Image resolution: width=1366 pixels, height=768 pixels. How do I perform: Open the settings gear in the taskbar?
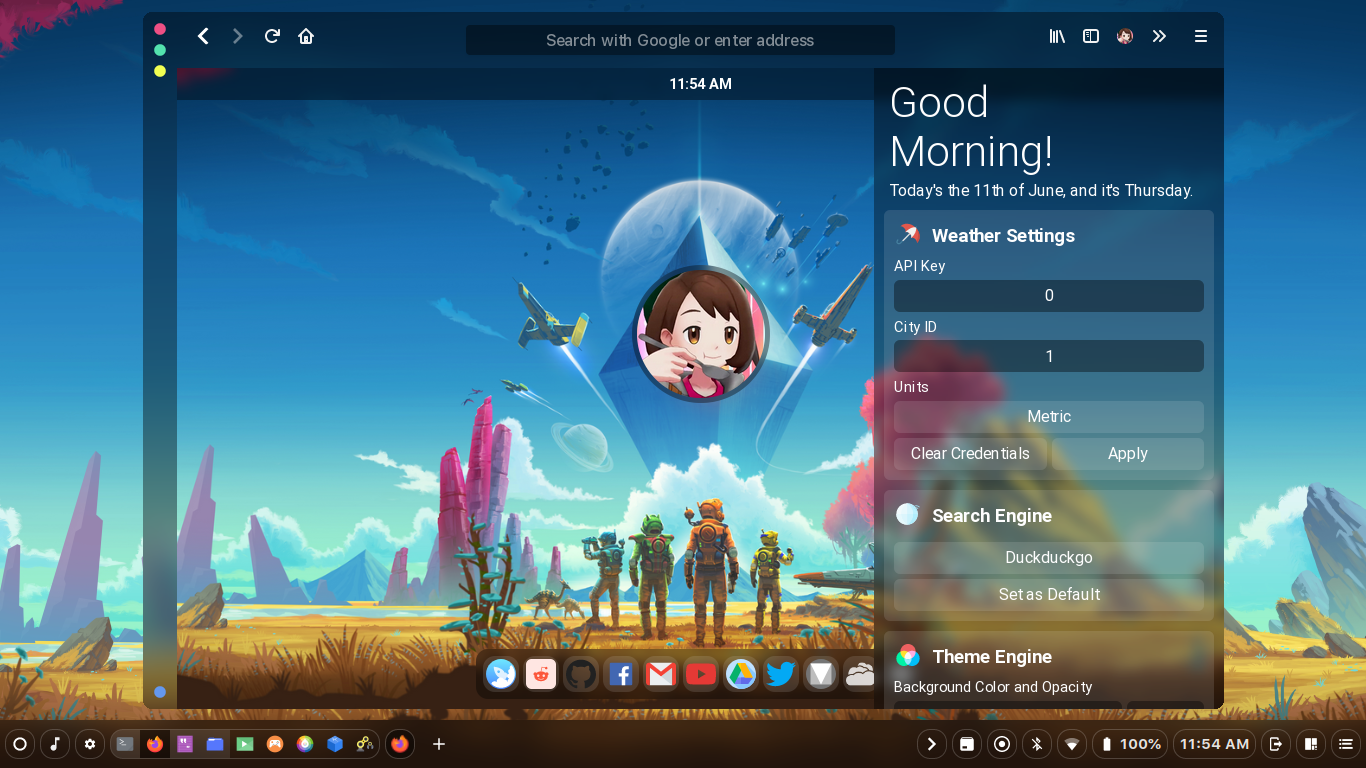[90, 744]
